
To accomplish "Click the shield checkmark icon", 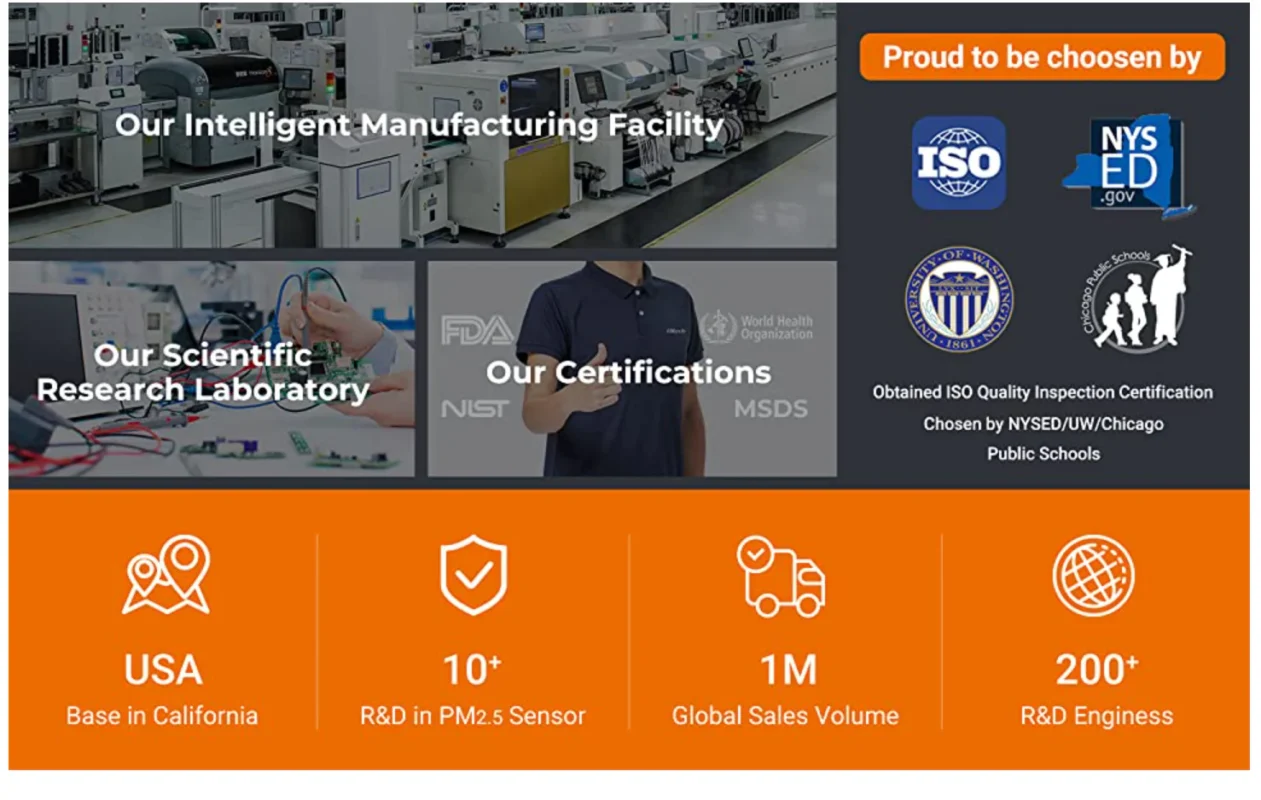I will pyautogui.click(x=473, y=575).
